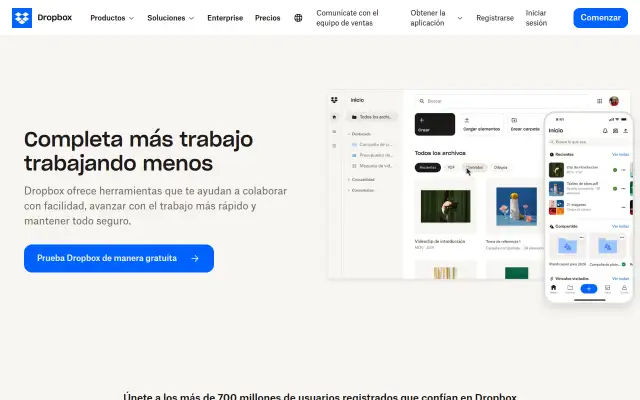Viewport: 640px width, 400px height.
Task: Click Cargar elementos in the mockup
Action: [481, 124]
